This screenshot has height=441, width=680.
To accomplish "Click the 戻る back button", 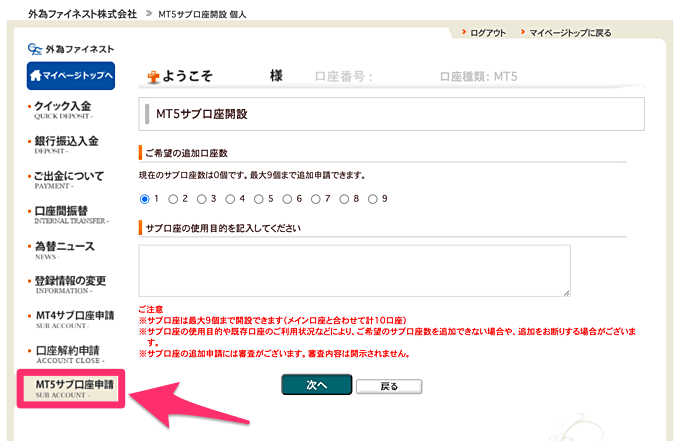I will point(389,386).
